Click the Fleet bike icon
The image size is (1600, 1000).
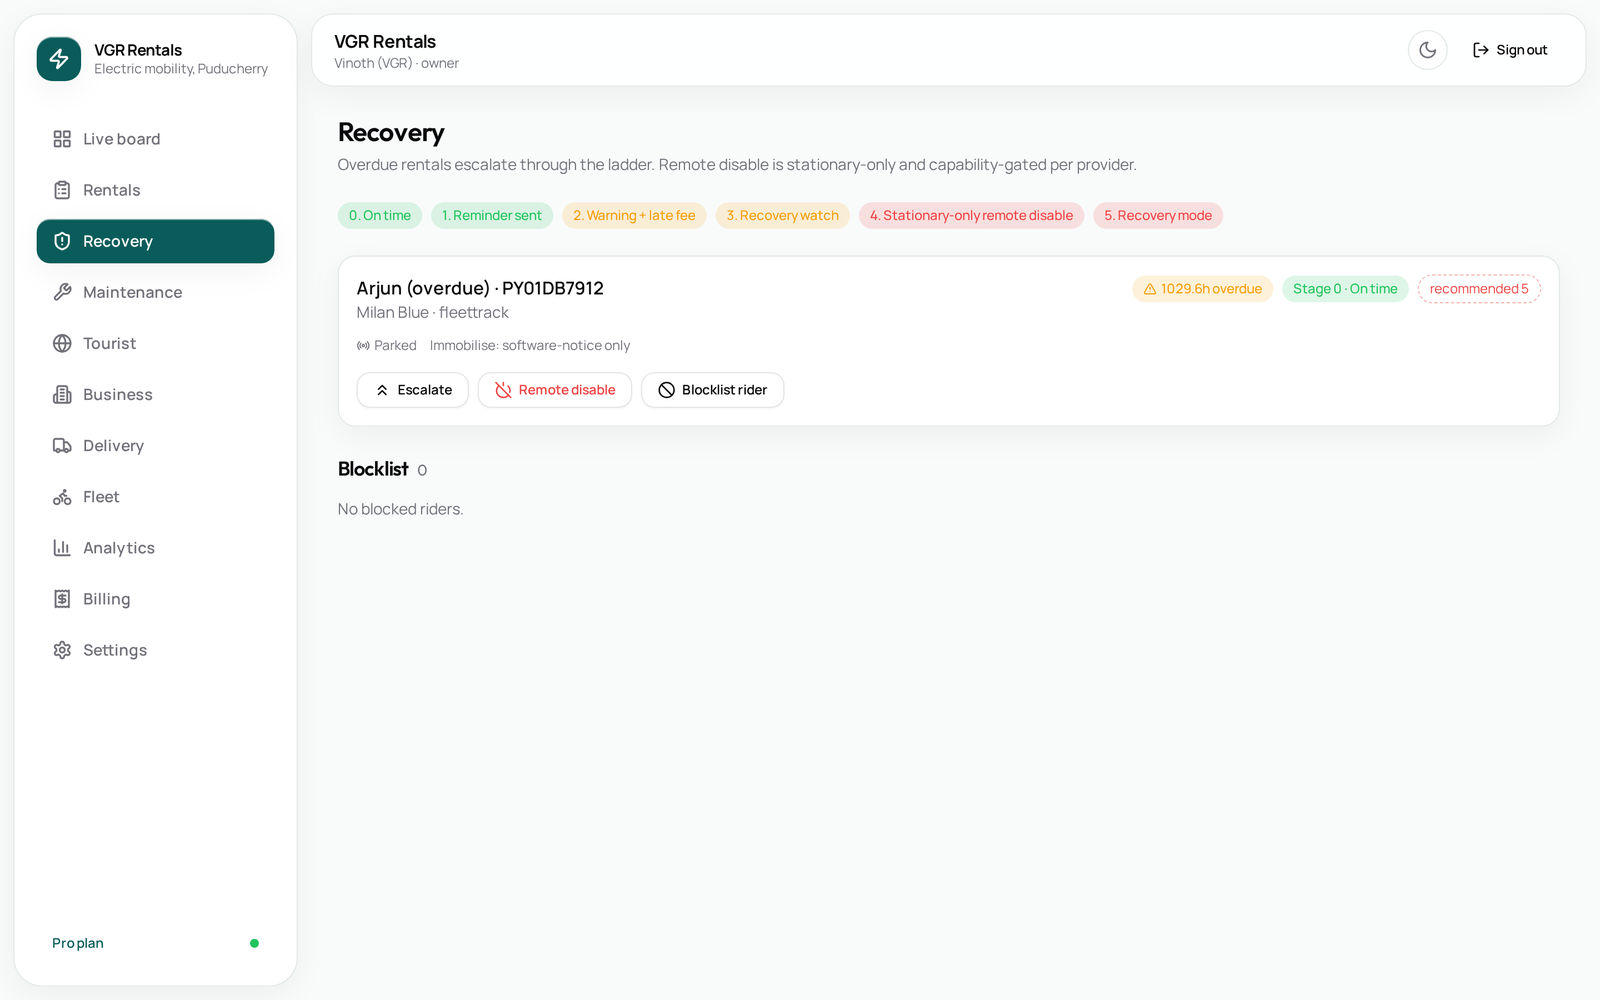tap(62, 497)
